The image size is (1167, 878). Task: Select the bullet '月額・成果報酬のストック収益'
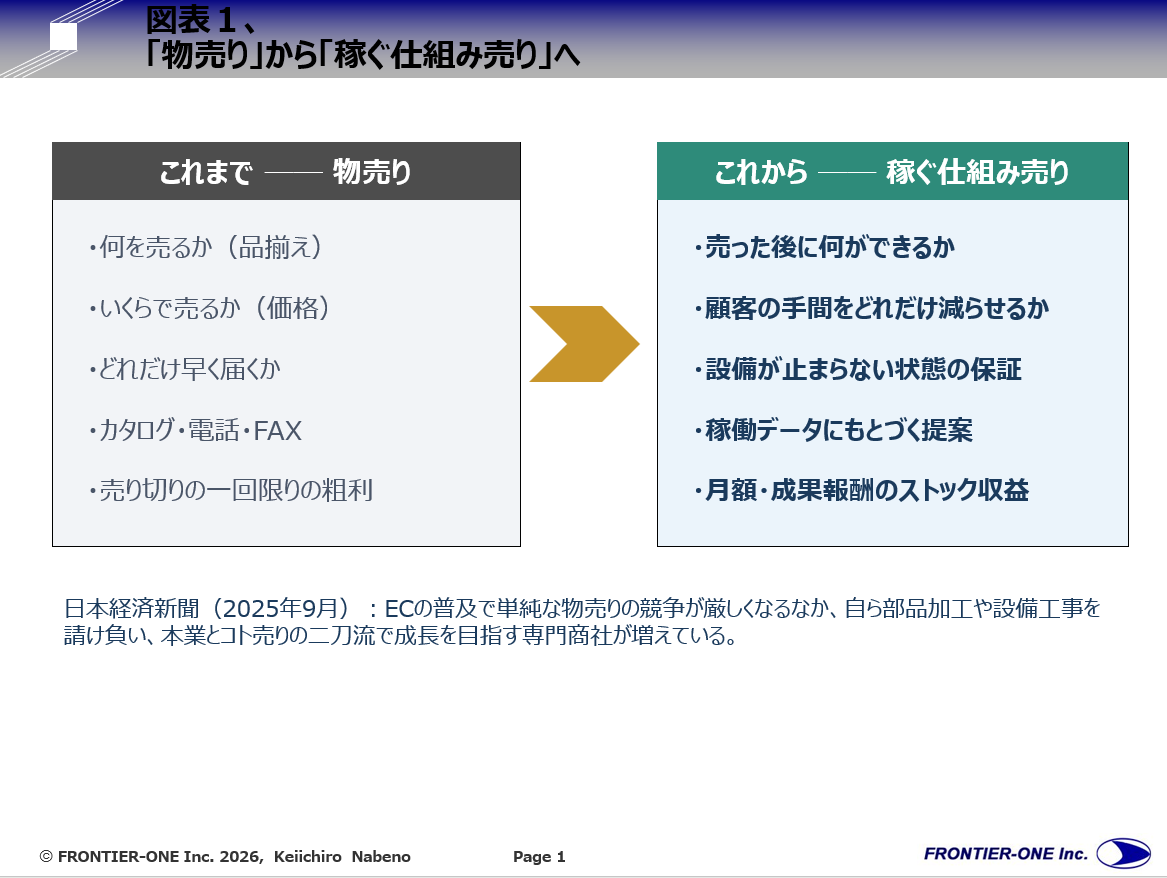[x=862, y=490]
